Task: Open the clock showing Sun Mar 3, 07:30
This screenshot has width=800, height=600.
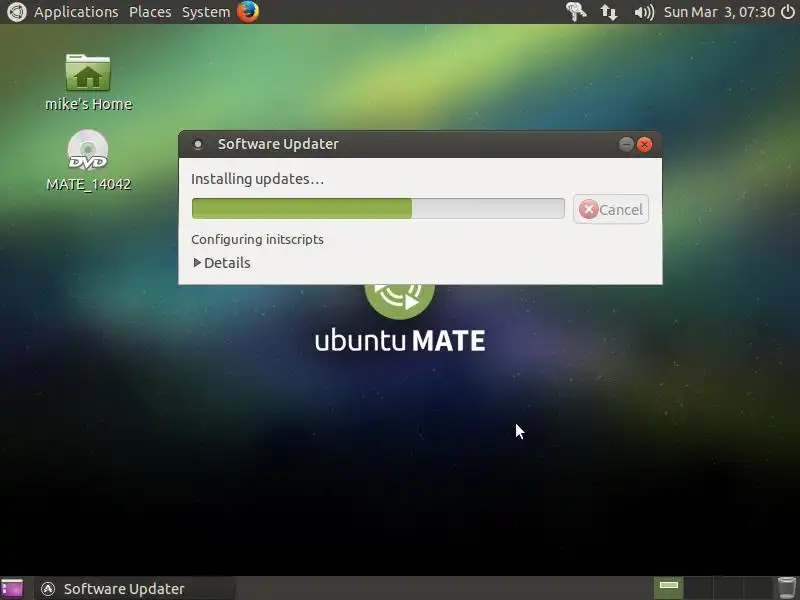Action: click(x=719, y=12)
